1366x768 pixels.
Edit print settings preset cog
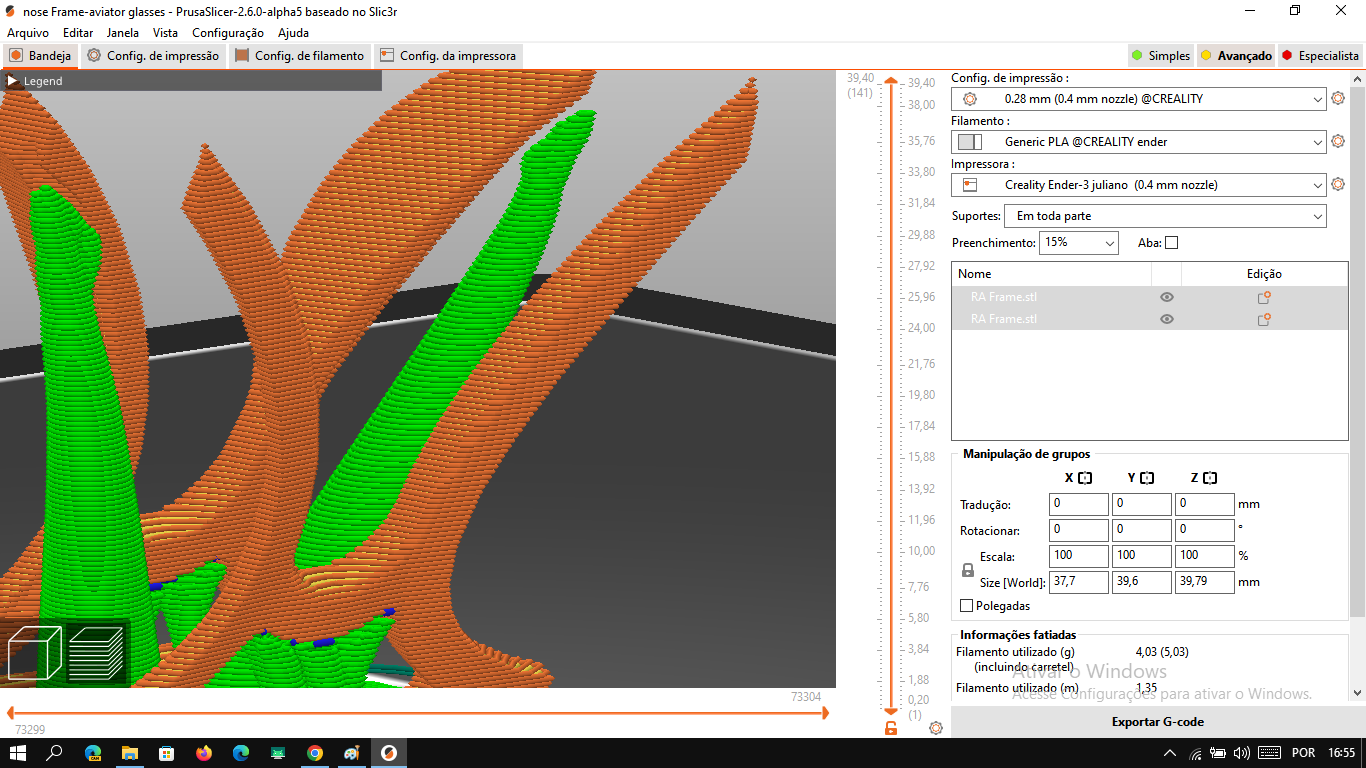1338,99
